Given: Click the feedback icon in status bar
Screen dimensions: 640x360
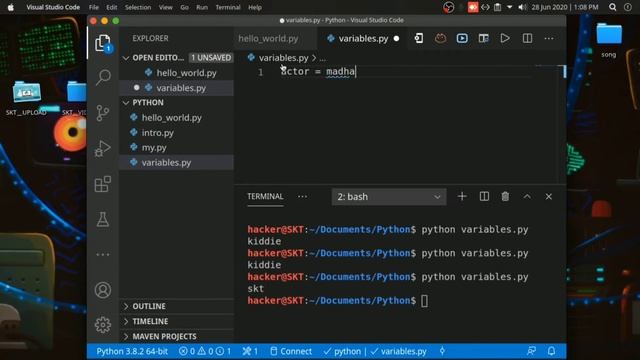Looking at the screenshot, I should [531, 351].
